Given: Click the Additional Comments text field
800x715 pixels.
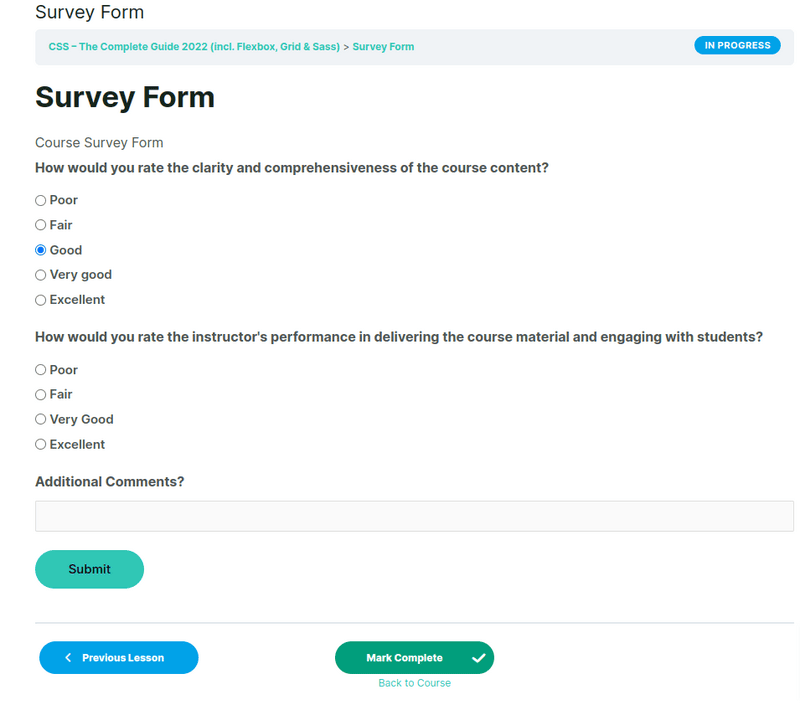Looking at the screenshot, I should [x=414, y=516].
